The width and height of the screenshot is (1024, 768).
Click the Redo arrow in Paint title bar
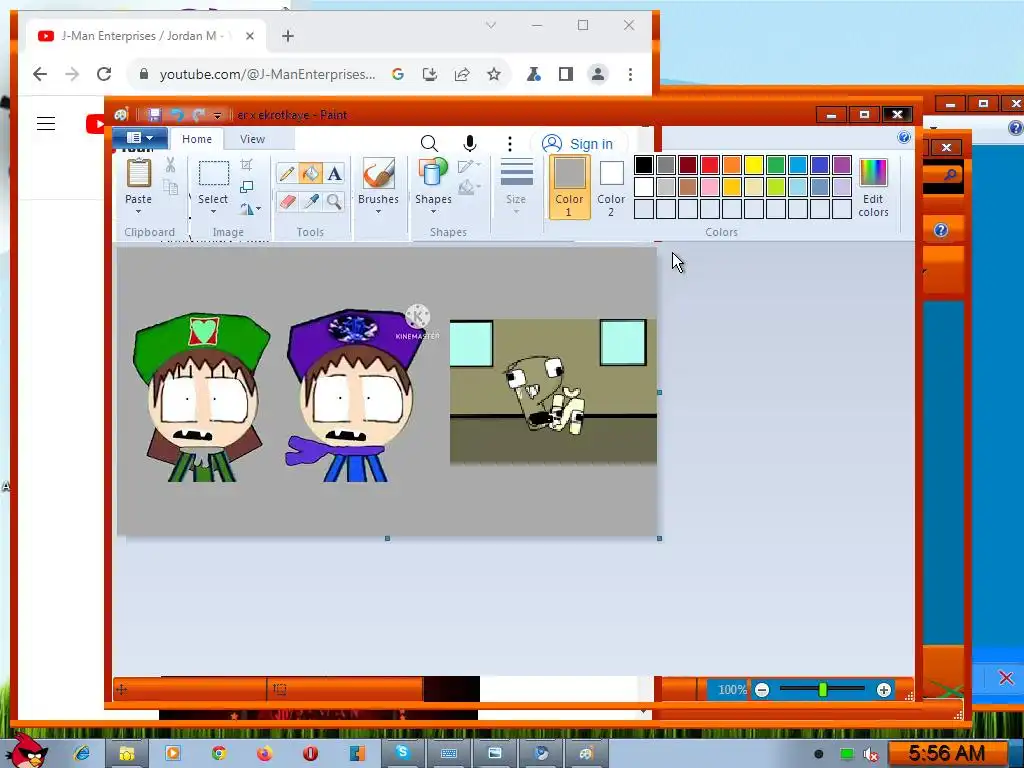(x=199, y=115)
